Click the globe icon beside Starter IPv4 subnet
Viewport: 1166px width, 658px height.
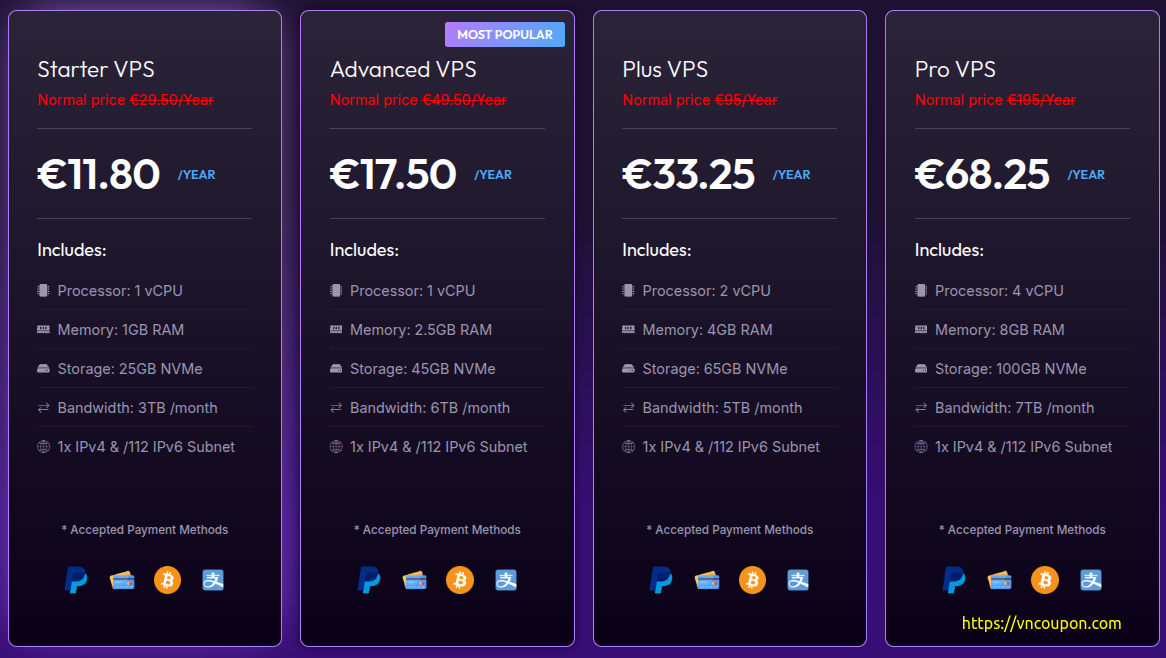pos(43,447)
